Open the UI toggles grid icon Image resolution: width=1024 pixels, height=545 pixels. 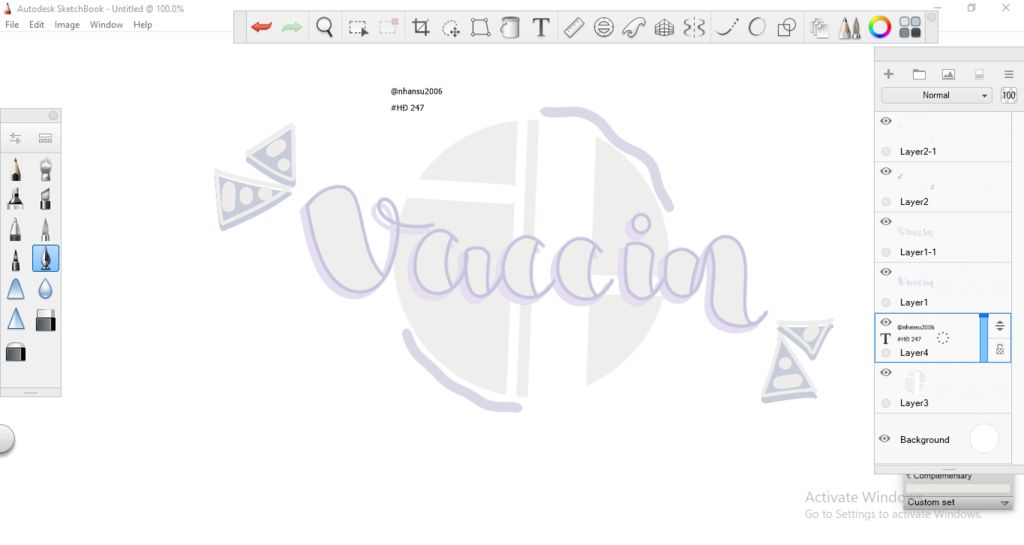pos(910,27)
